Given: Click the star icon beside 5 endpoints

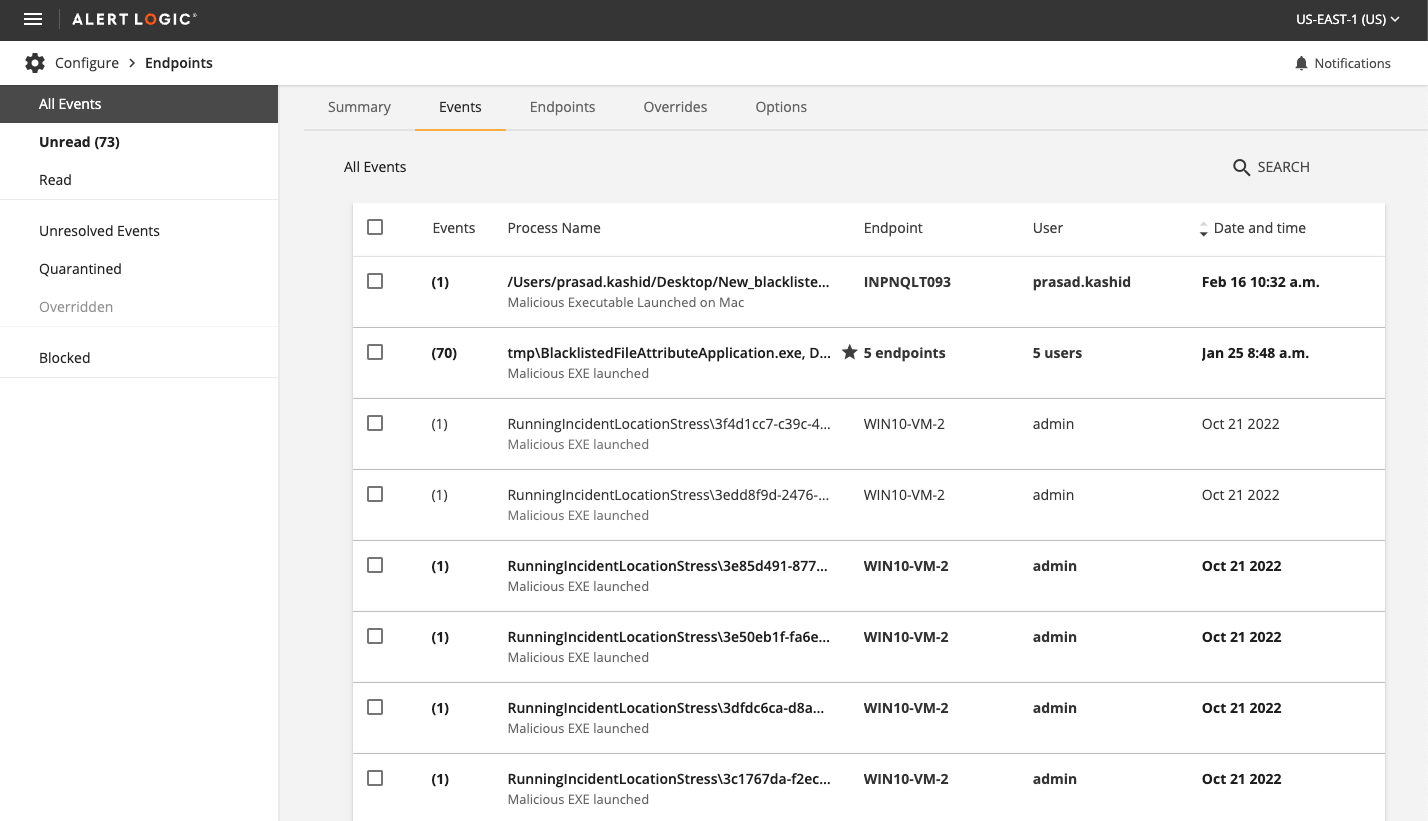Looking at the screenshot, I should 850,353.
